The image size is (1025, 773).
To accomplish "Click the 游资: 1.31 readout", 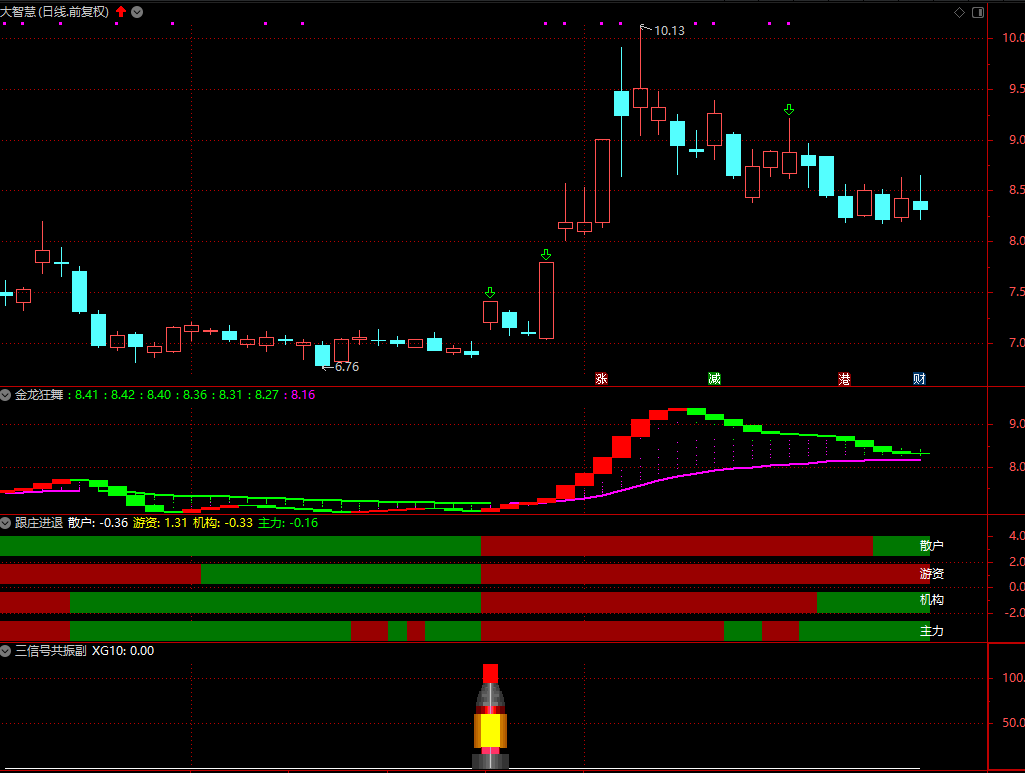I will tap(160, 523).
